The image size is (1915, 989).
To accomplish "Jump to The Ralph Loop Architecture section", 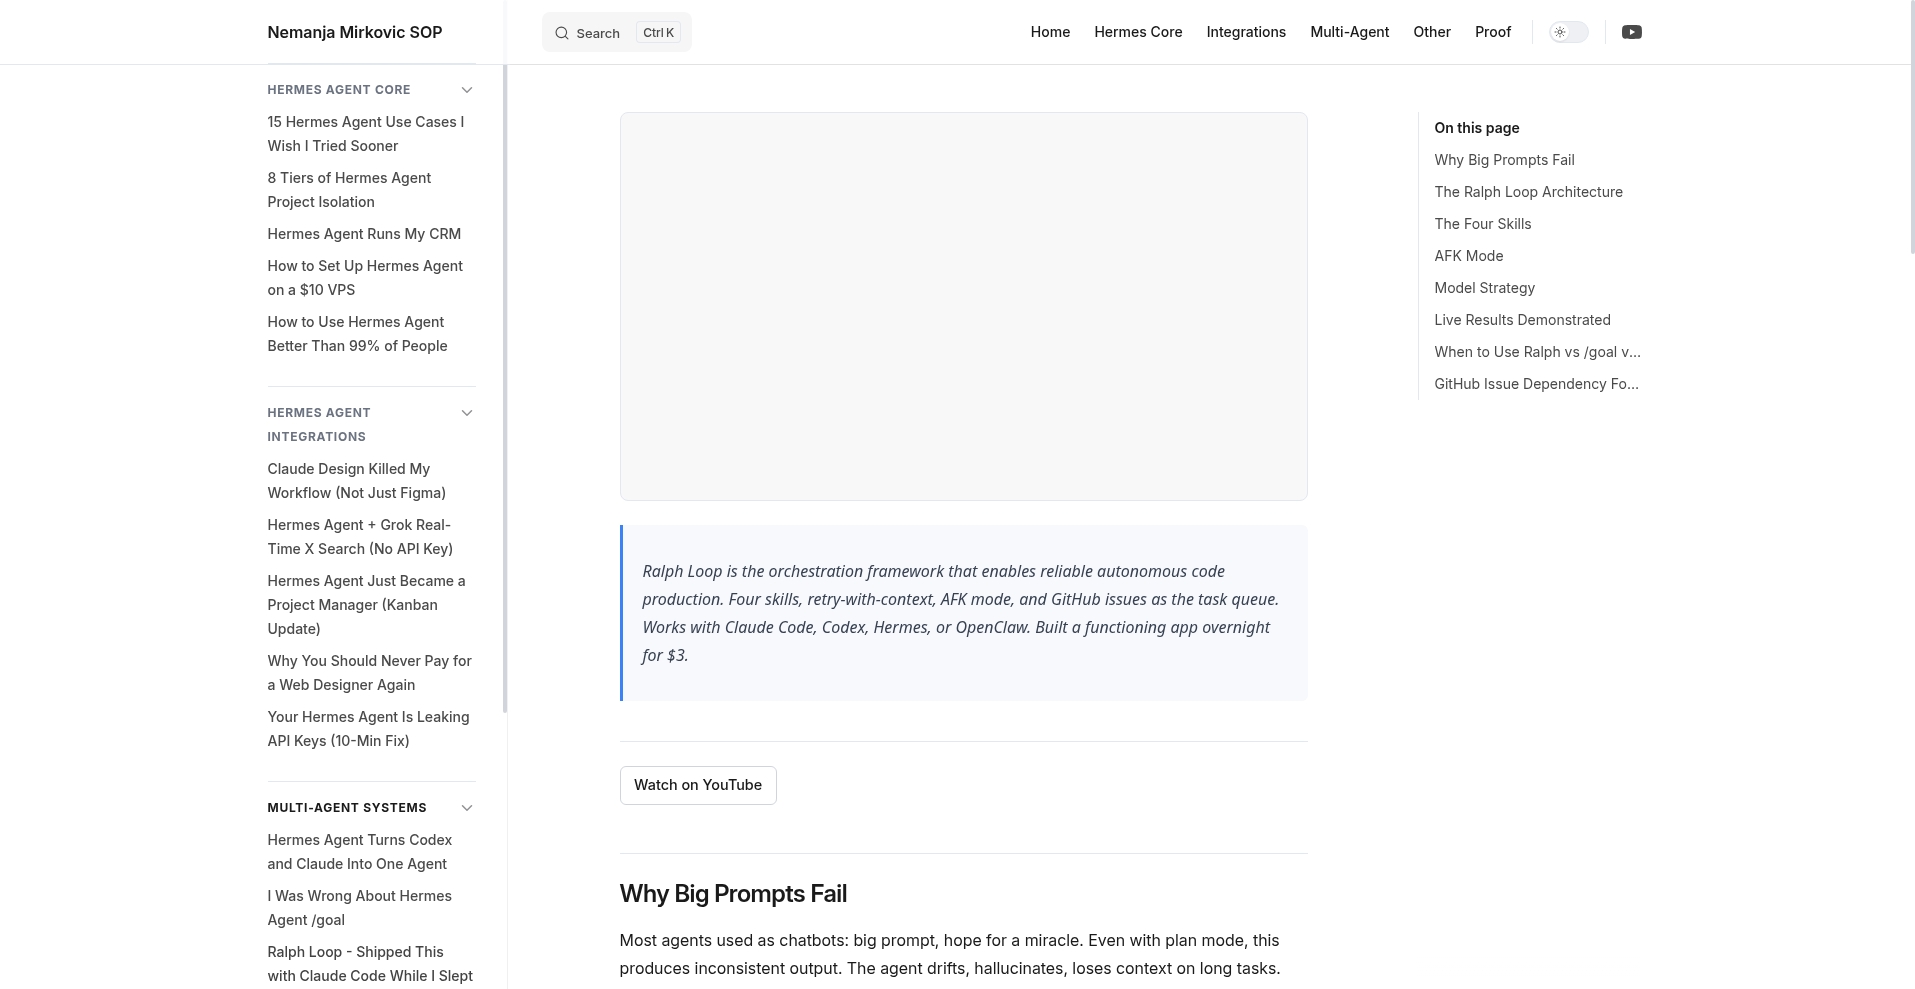I will 1528,192.
